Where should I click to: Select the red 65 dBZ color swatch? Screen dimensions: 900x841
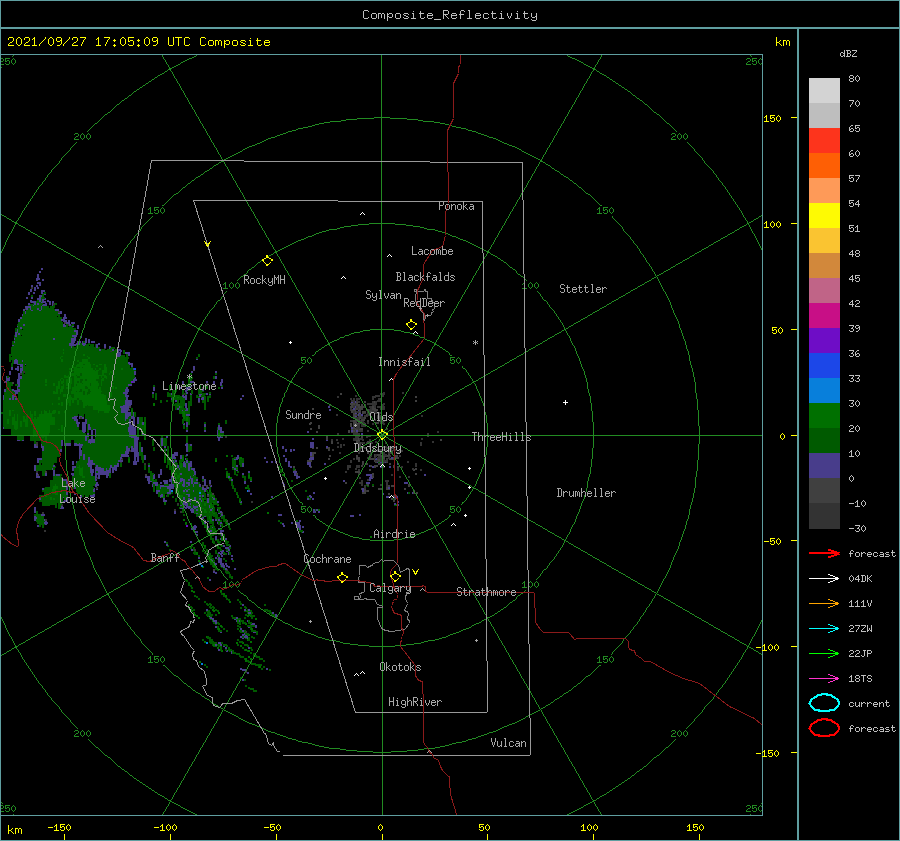[824, 140]
